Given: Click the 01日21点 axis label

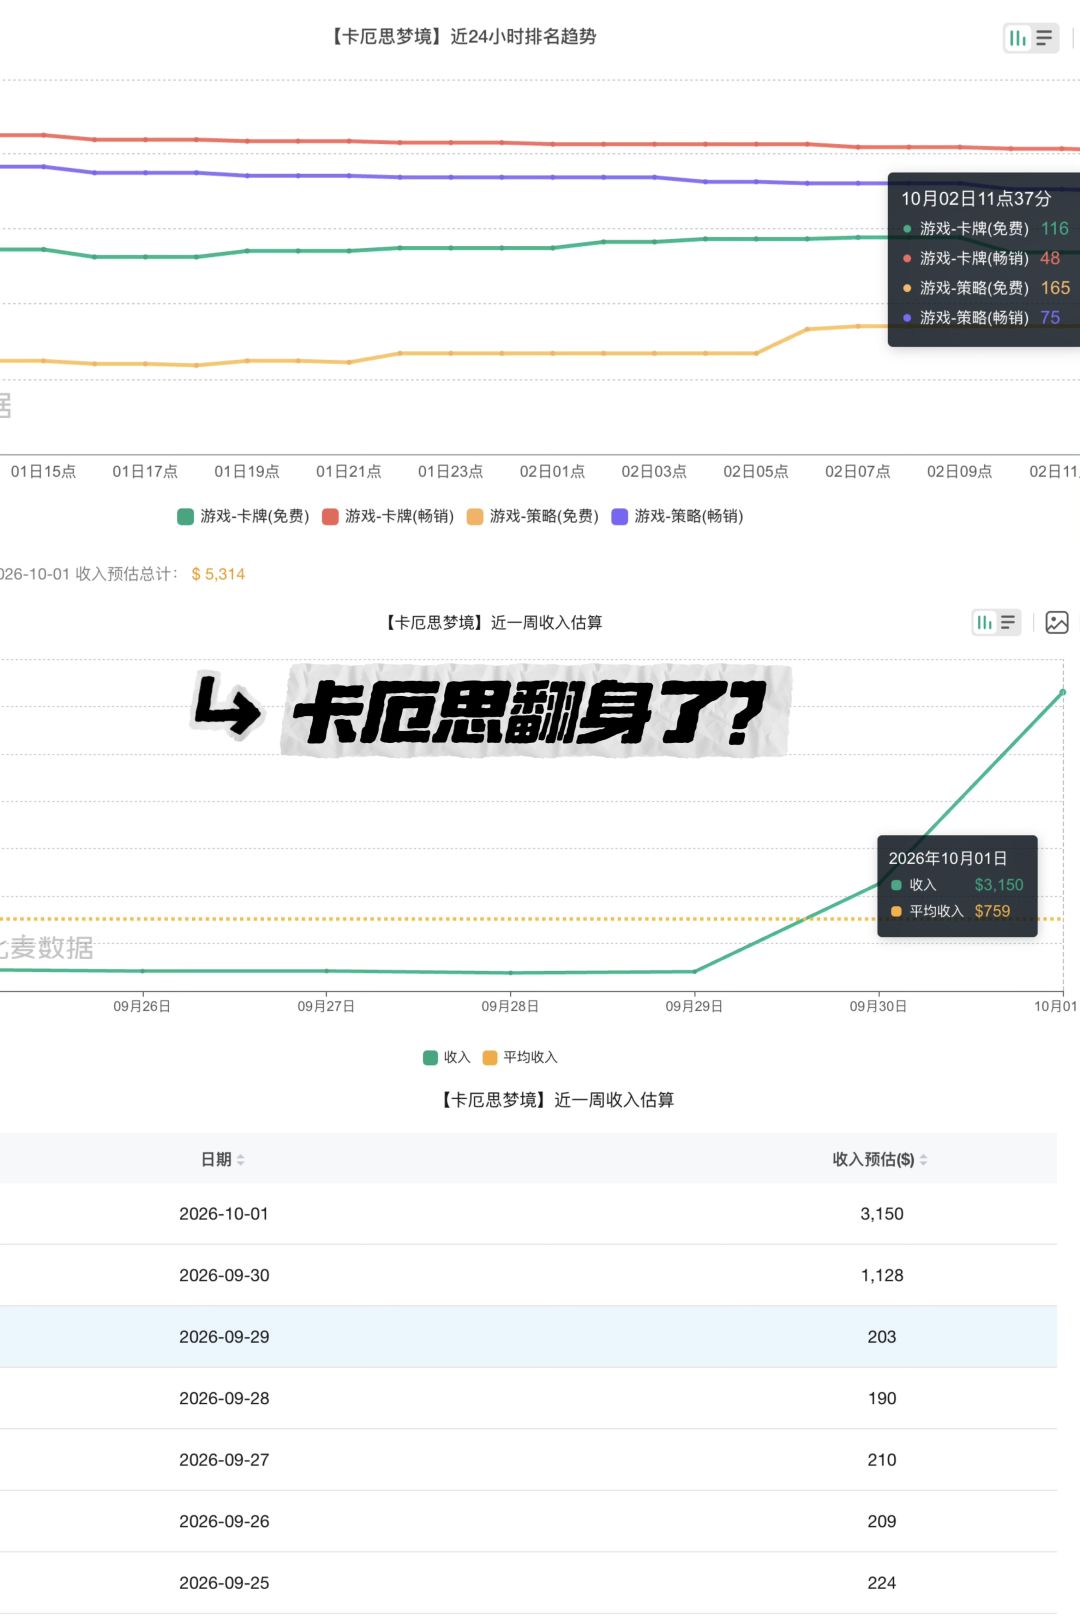Looking at the screenshot, I should tap(349, 471).
